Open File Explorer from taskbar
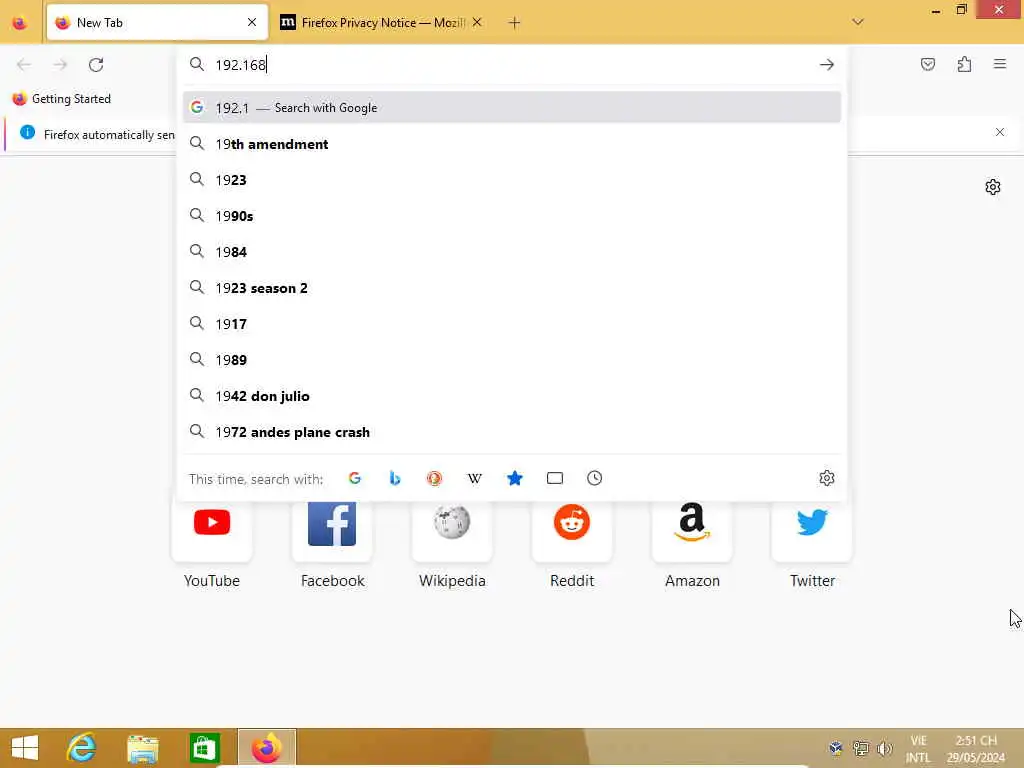The image size is (1024, 768). click(142, 748)
